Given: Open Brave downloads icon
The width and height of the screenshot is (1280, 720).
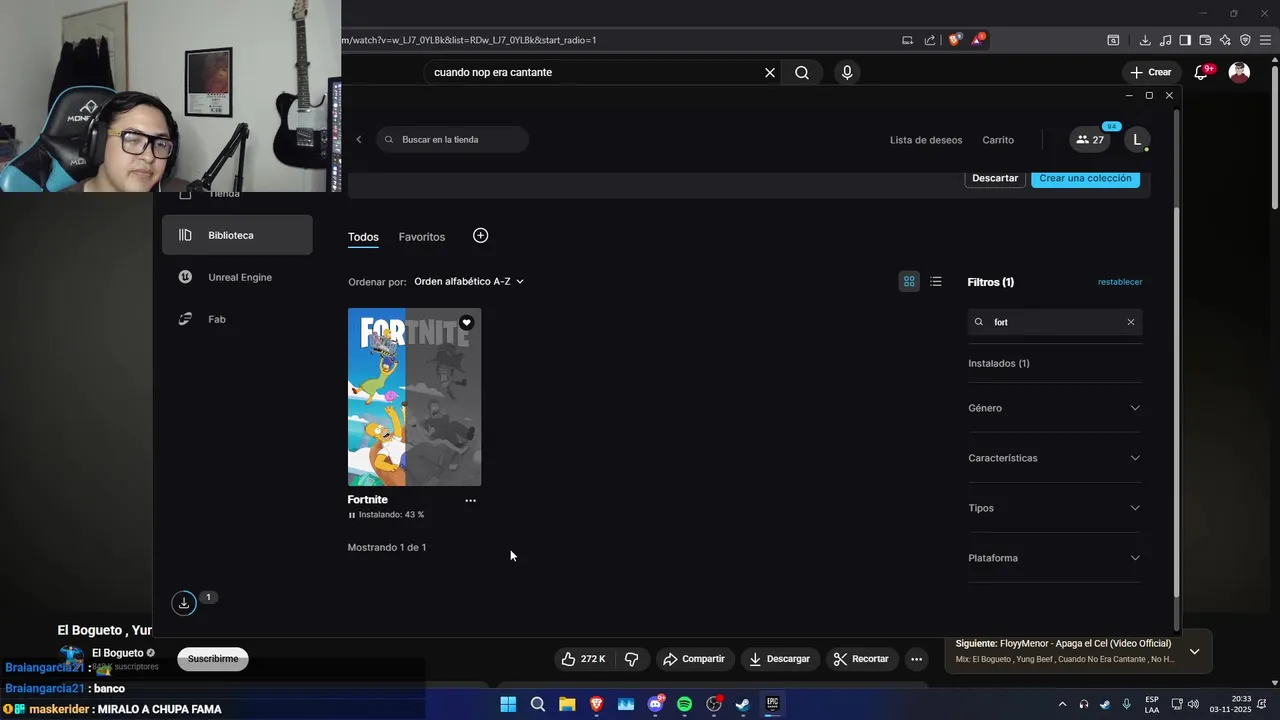Looking at the screenshot, I should coord(1145,40).
